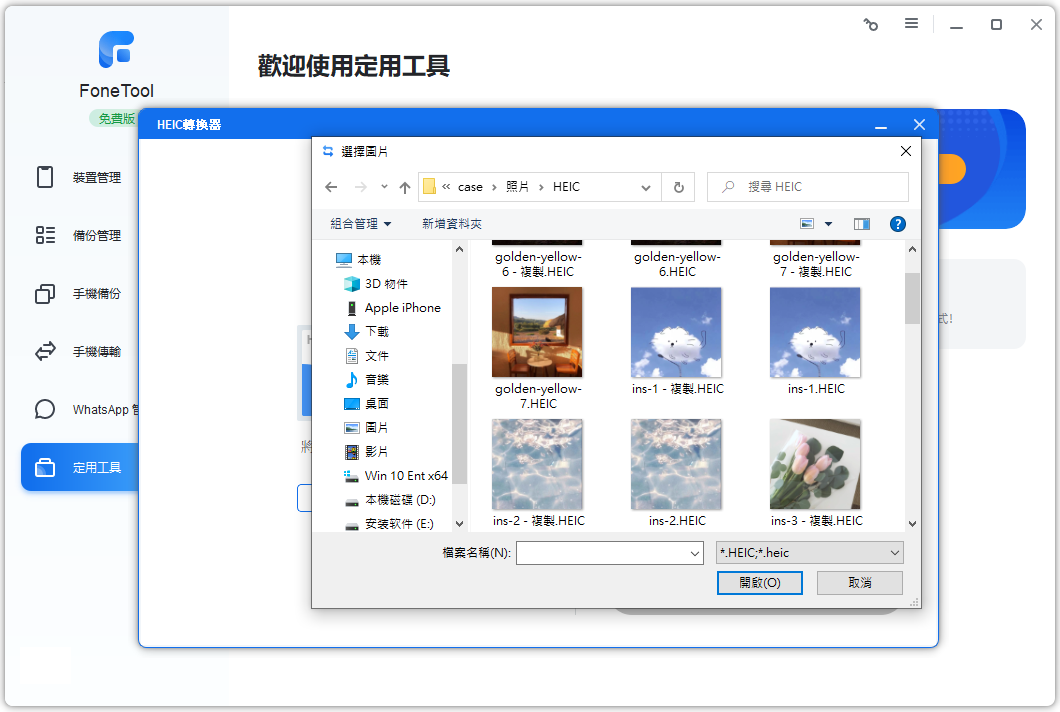This screenshot has height=712, width=1060.
Task: Click the FoneTool hamburger menu icon
Action: 911,23
